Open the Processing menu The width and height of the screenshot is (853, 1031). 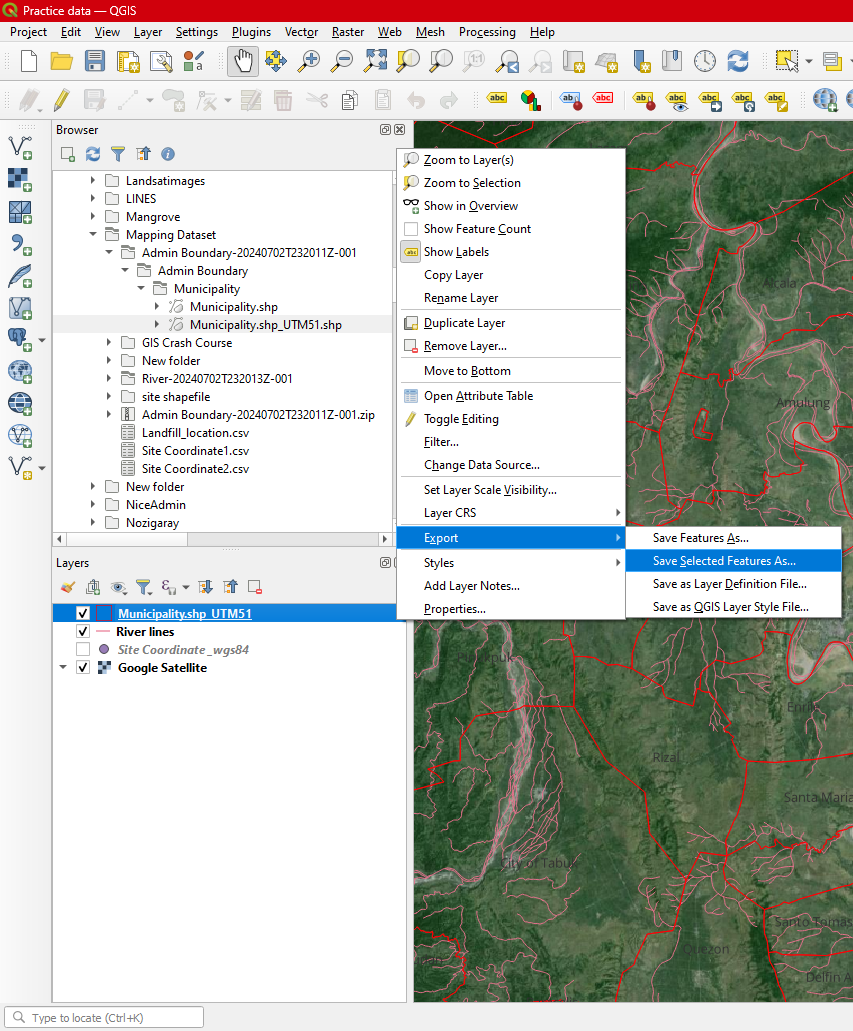[487, 32]
